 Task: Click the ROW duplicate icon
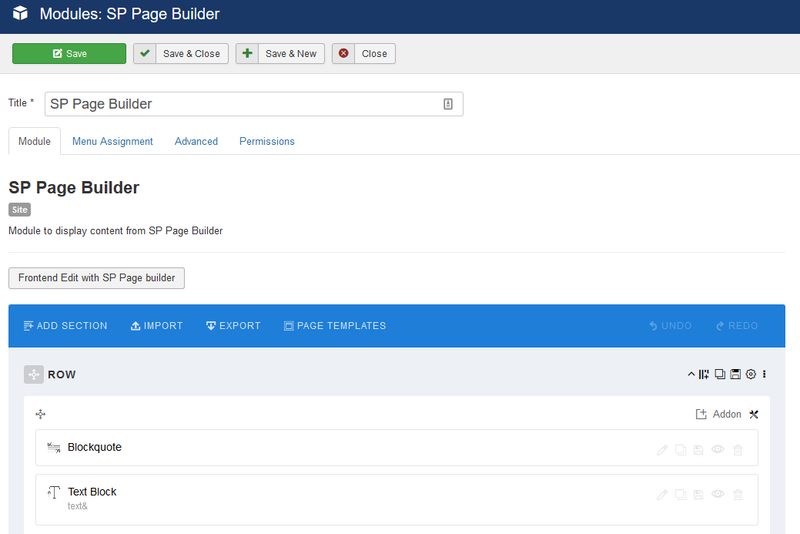click(720, 374)
